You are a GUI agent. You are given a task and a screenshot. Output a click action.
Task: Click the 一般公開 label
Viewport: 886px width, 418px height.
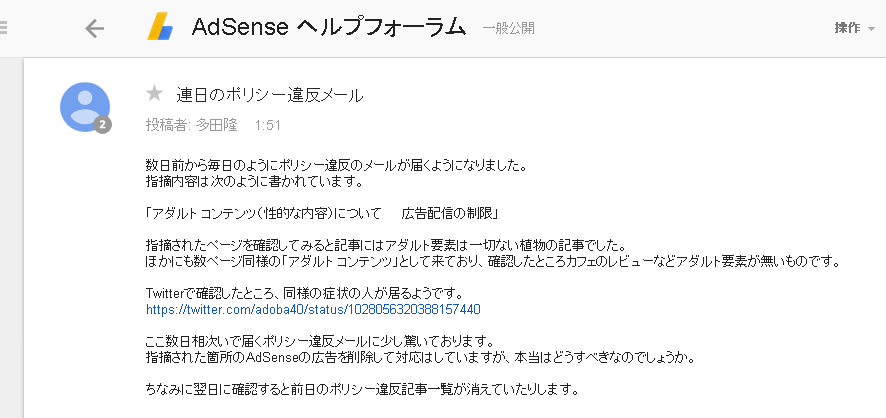click(x=508, y=28)
